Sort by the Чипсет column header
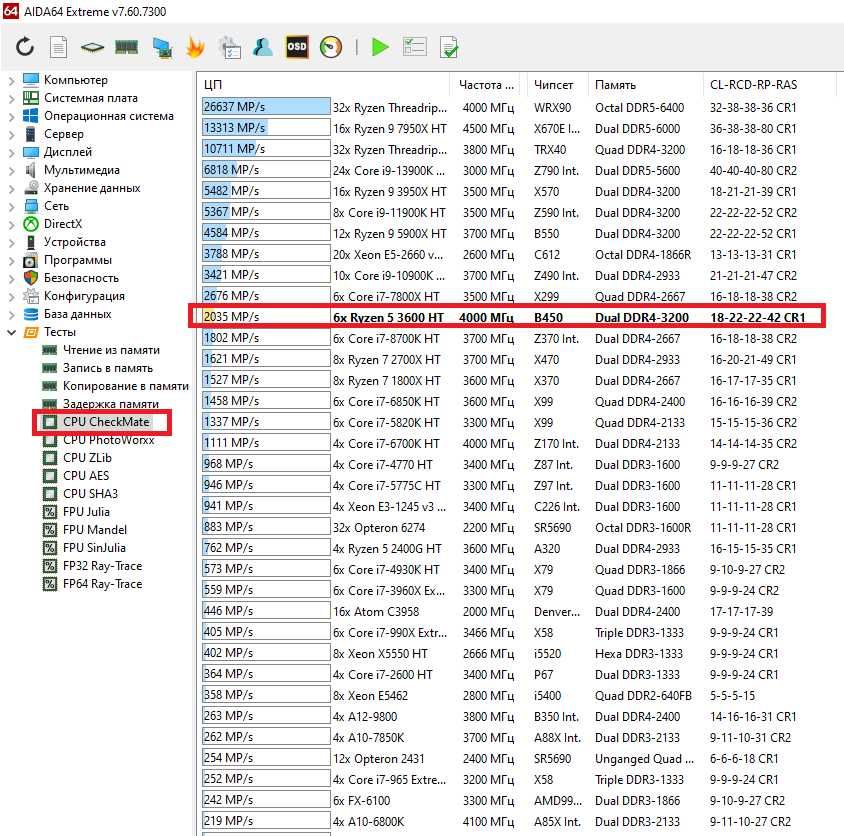The height and width of the screenshot is (836, 844). (557, 85)
